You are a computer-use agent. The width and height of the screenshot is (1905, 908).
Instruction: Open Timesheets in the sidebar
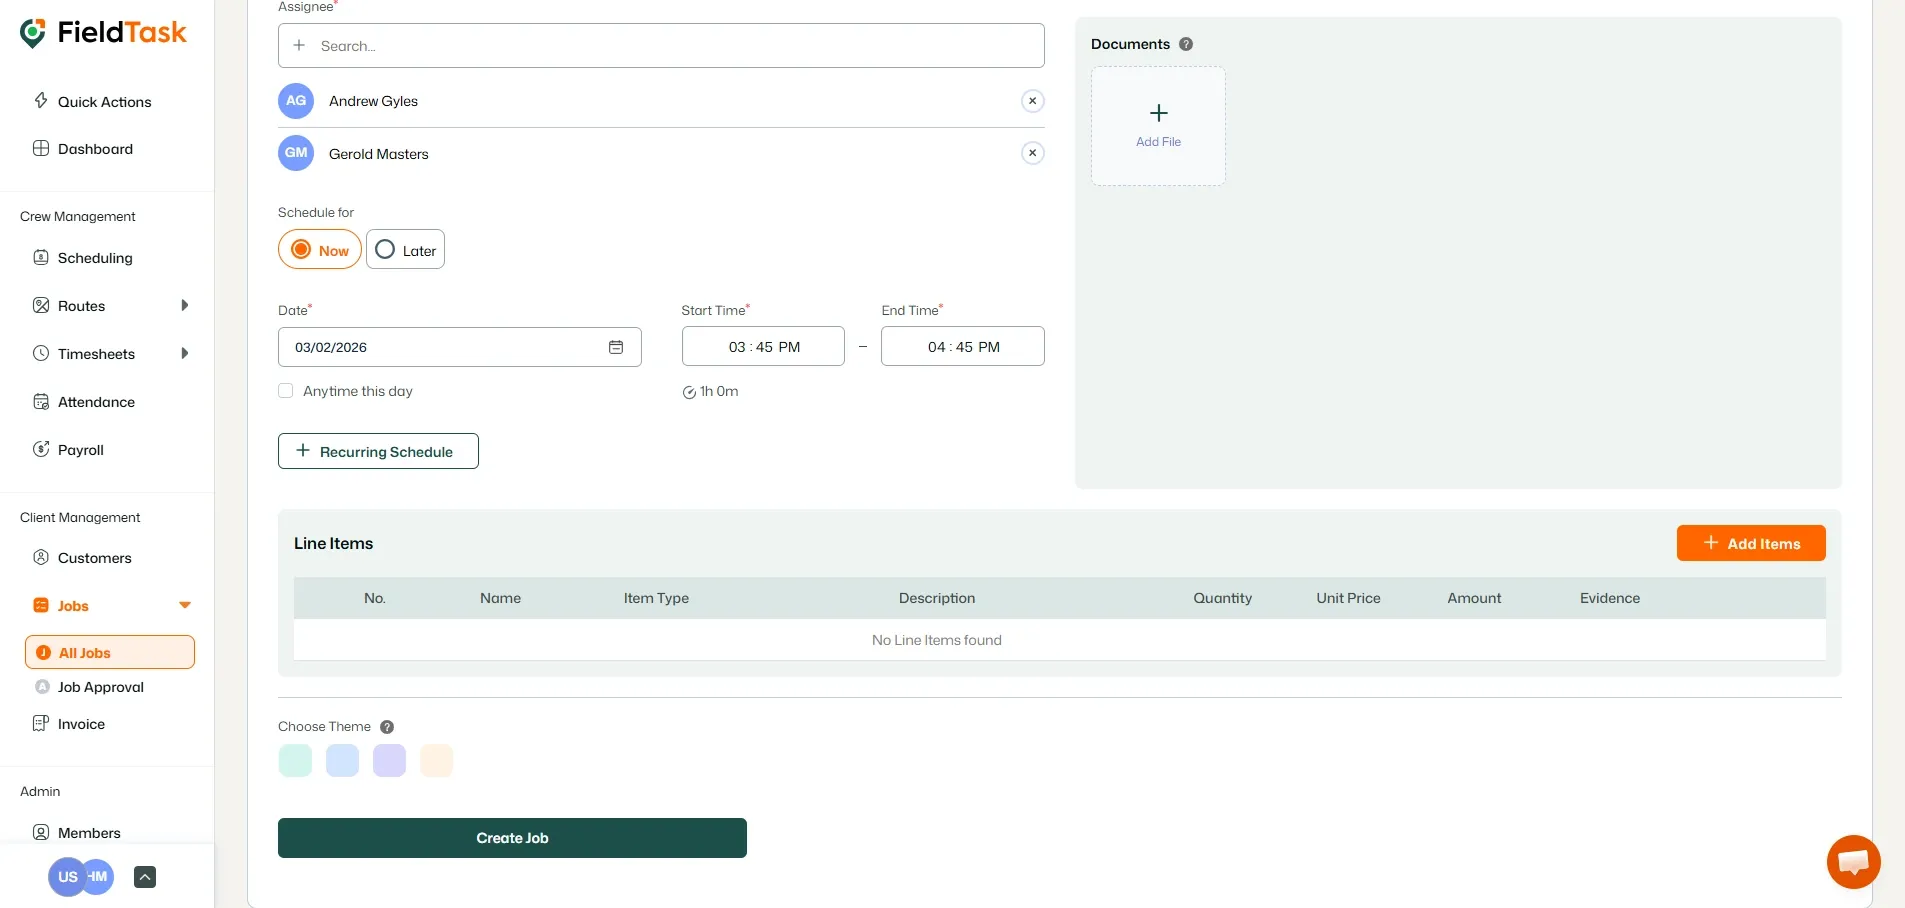(x=96, y=354)
